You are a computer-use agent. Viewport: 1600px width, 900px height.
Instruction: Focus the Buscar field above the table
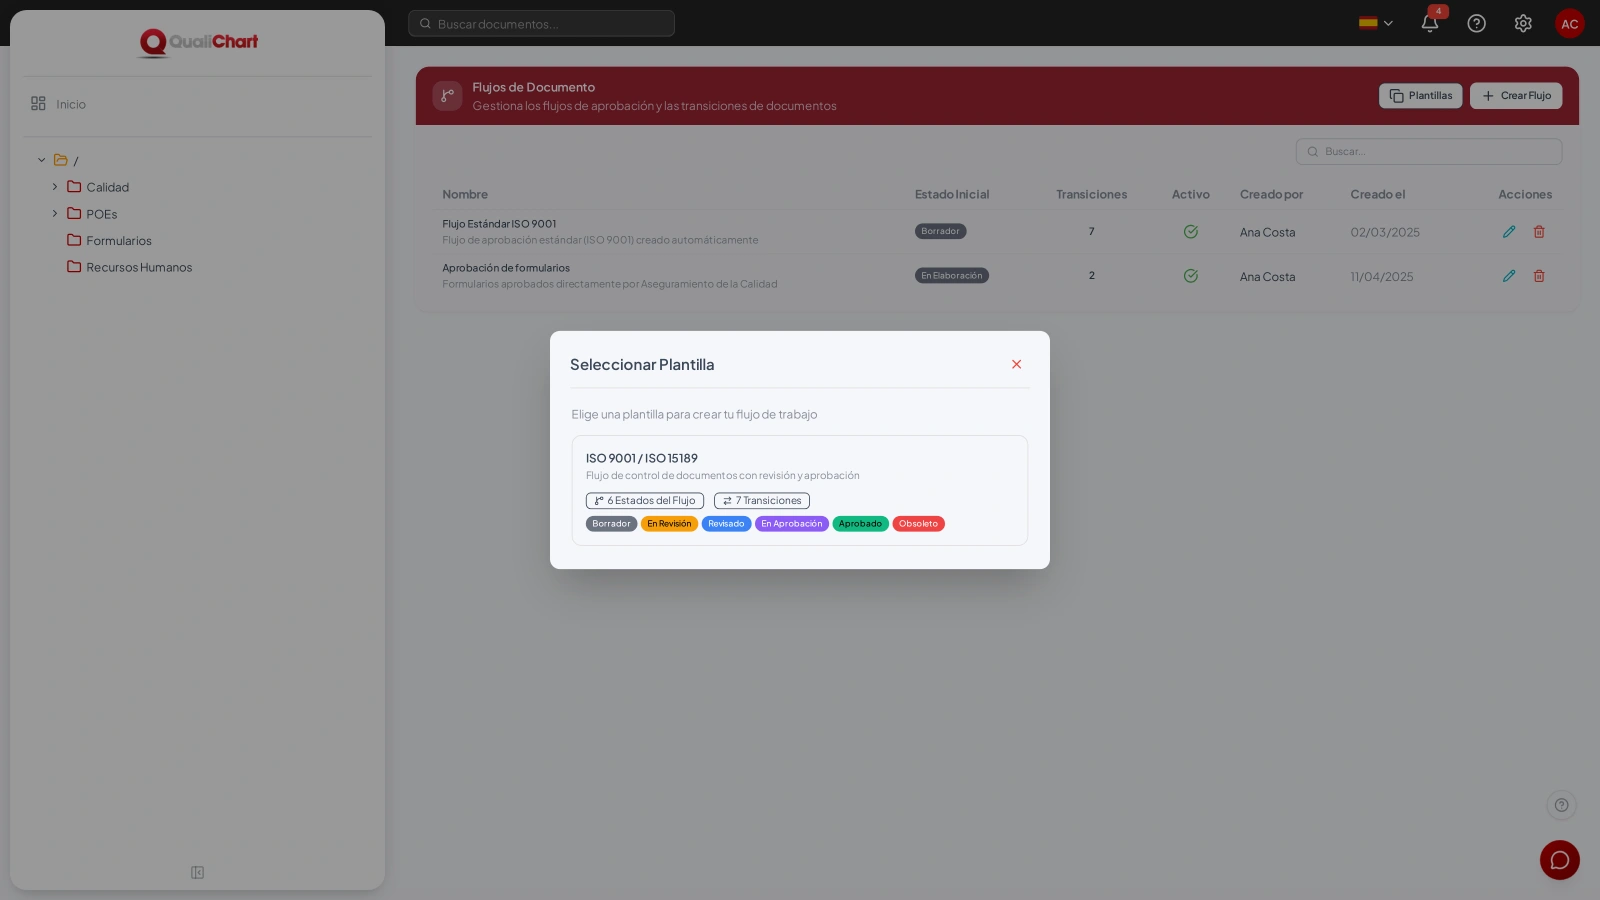click(x=1429, y=152)
